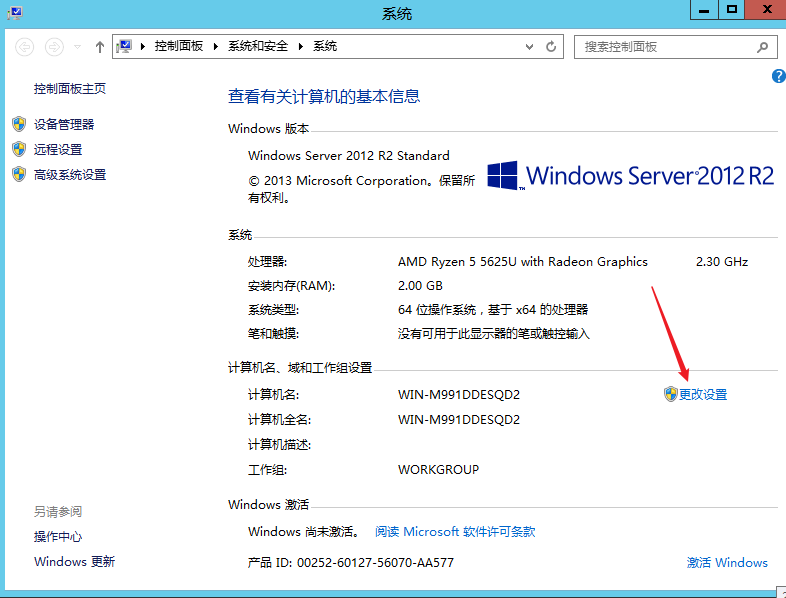Expand the arrow before 控制面板 in the address bar
The height and width of the screenshot is (598, 786).
(x=143, y=47)
